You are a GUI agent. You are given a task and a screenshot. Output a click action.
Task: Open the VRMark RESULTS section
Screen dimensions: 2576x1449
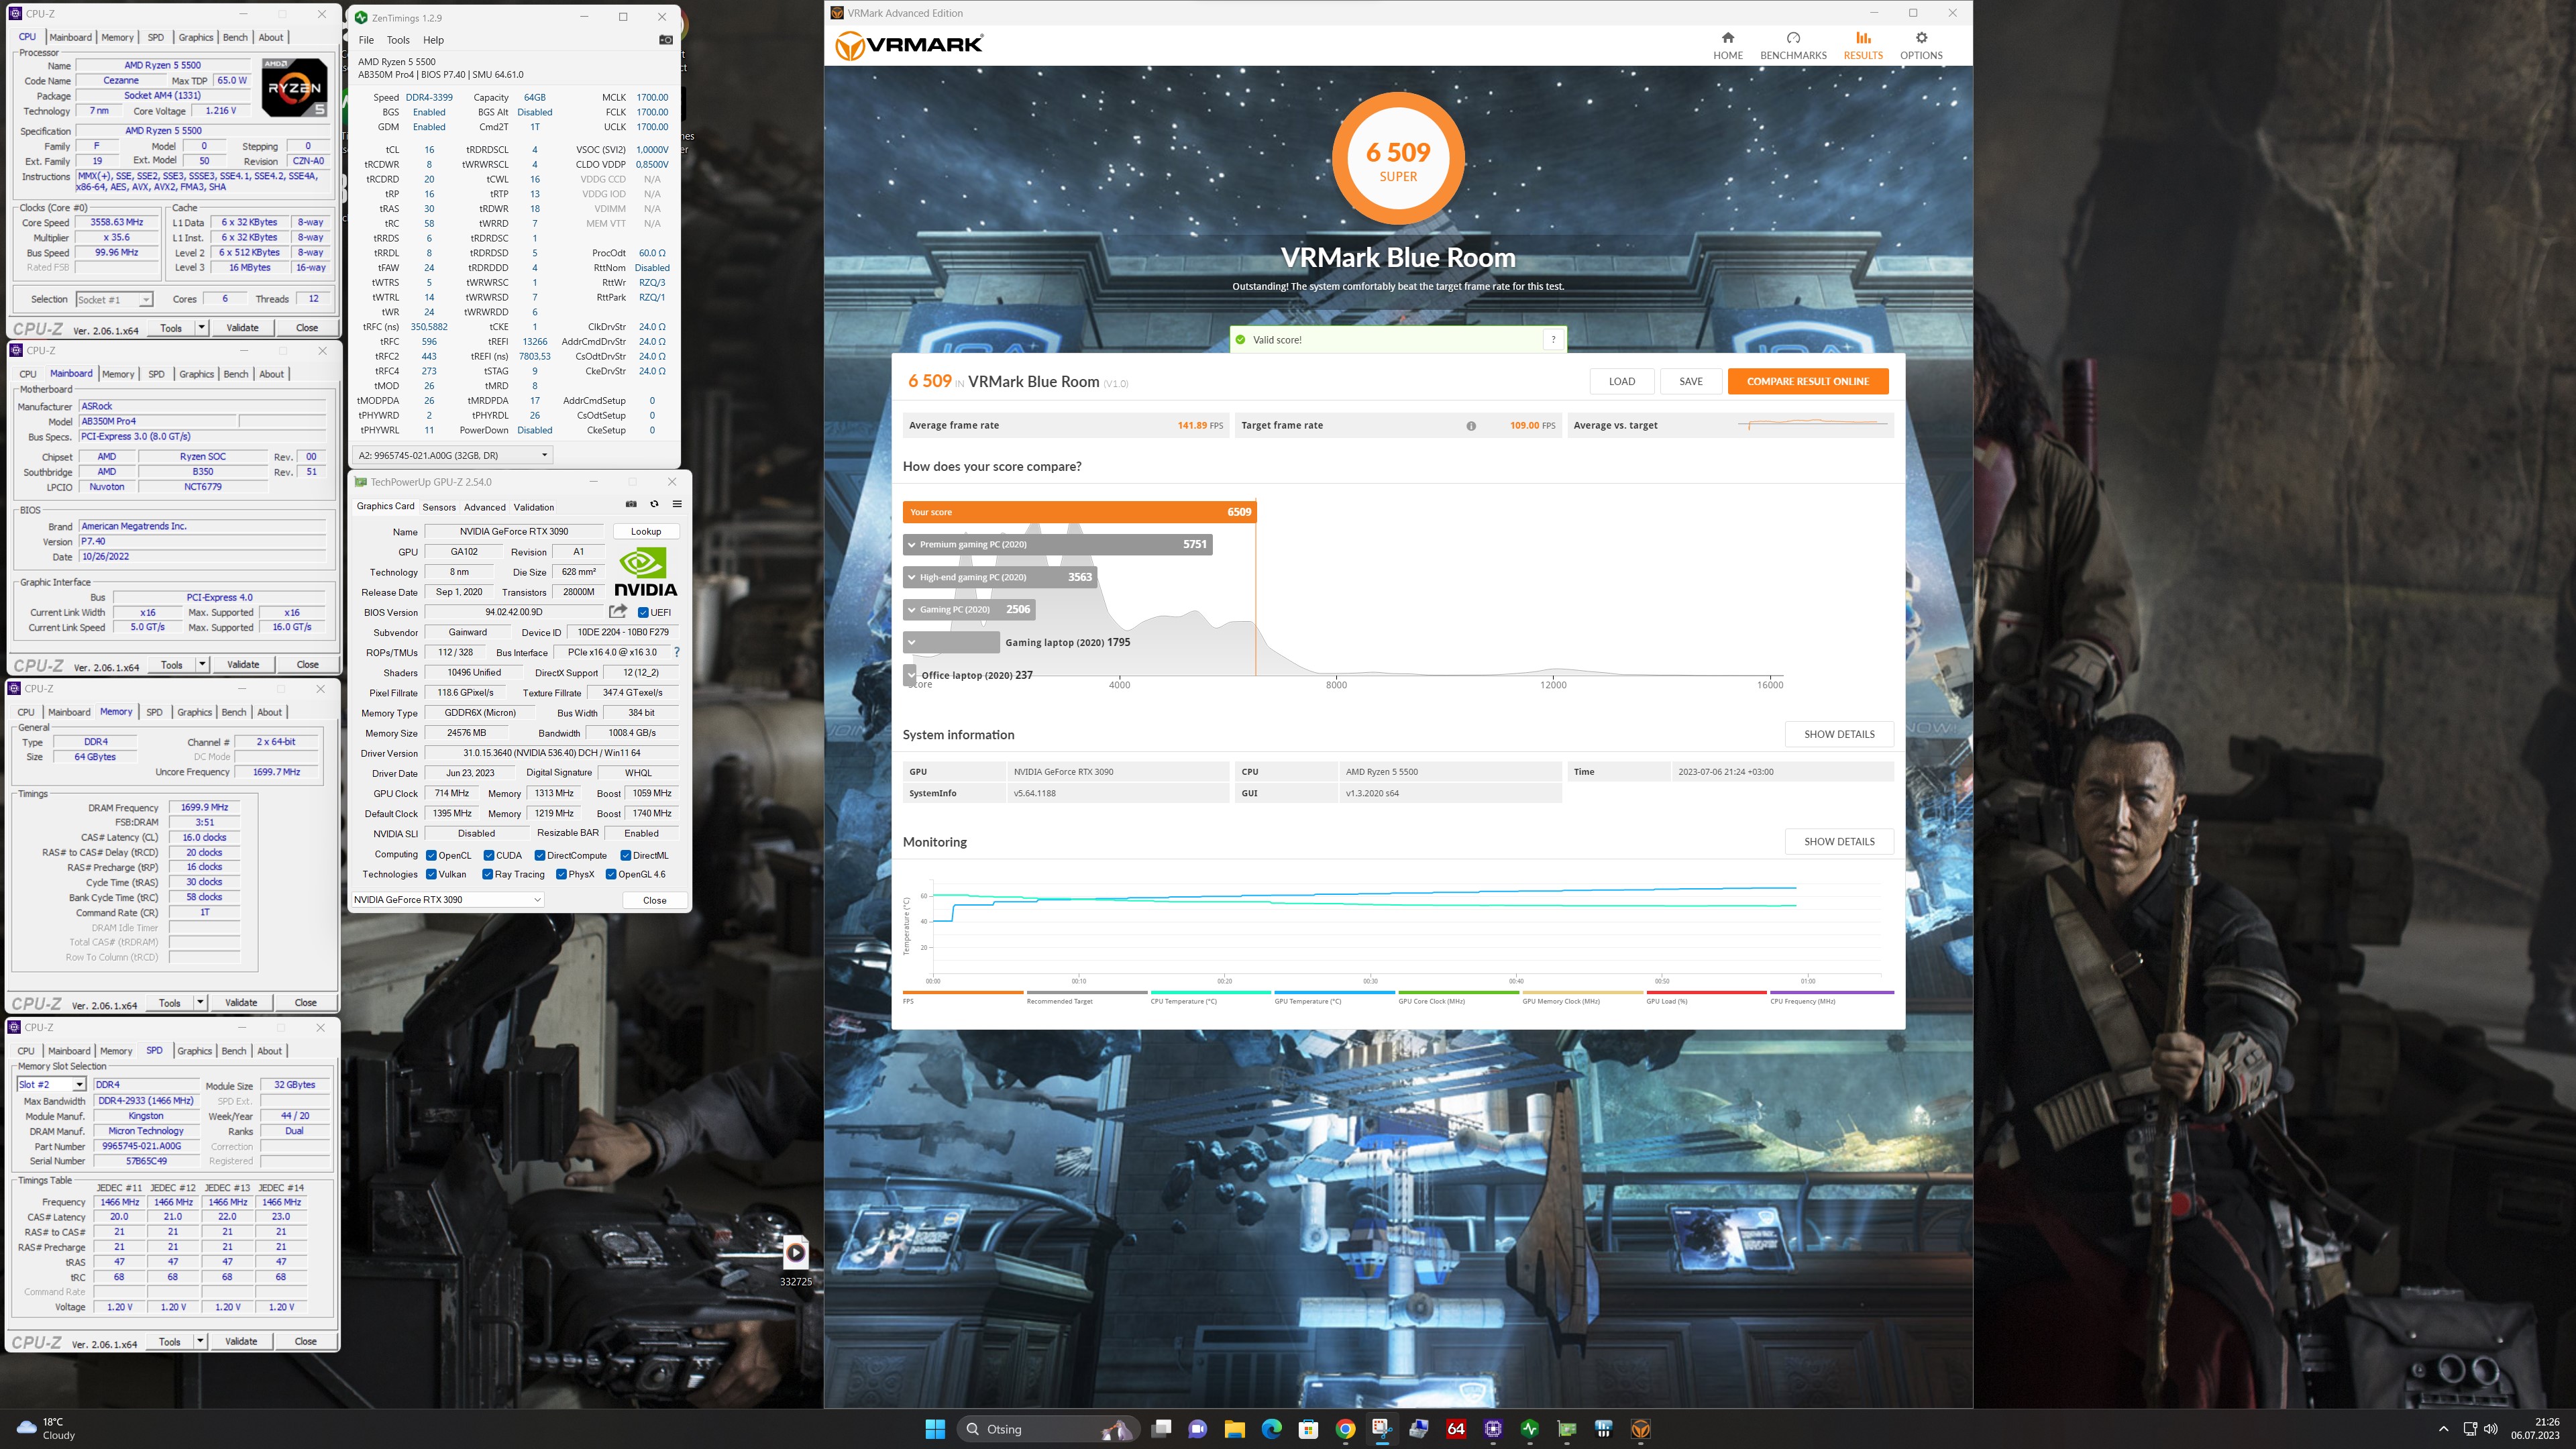(1863, 46)
